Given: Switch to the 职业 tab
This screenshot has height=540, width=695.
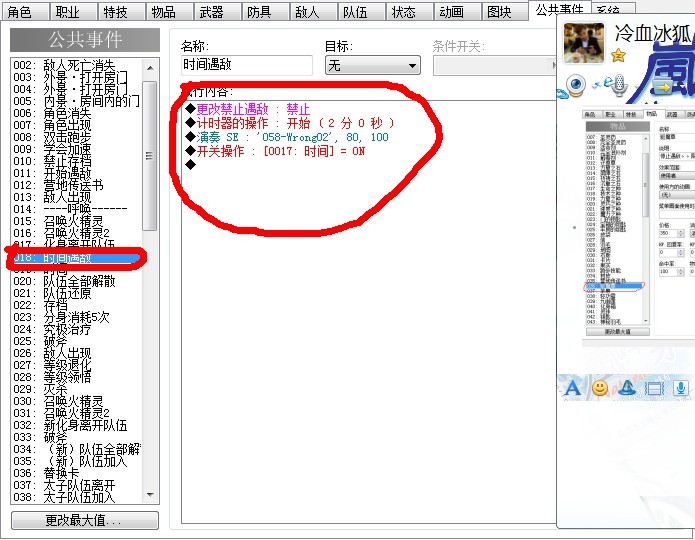Looking at the screenshot, I should click(x=74, y=12).
